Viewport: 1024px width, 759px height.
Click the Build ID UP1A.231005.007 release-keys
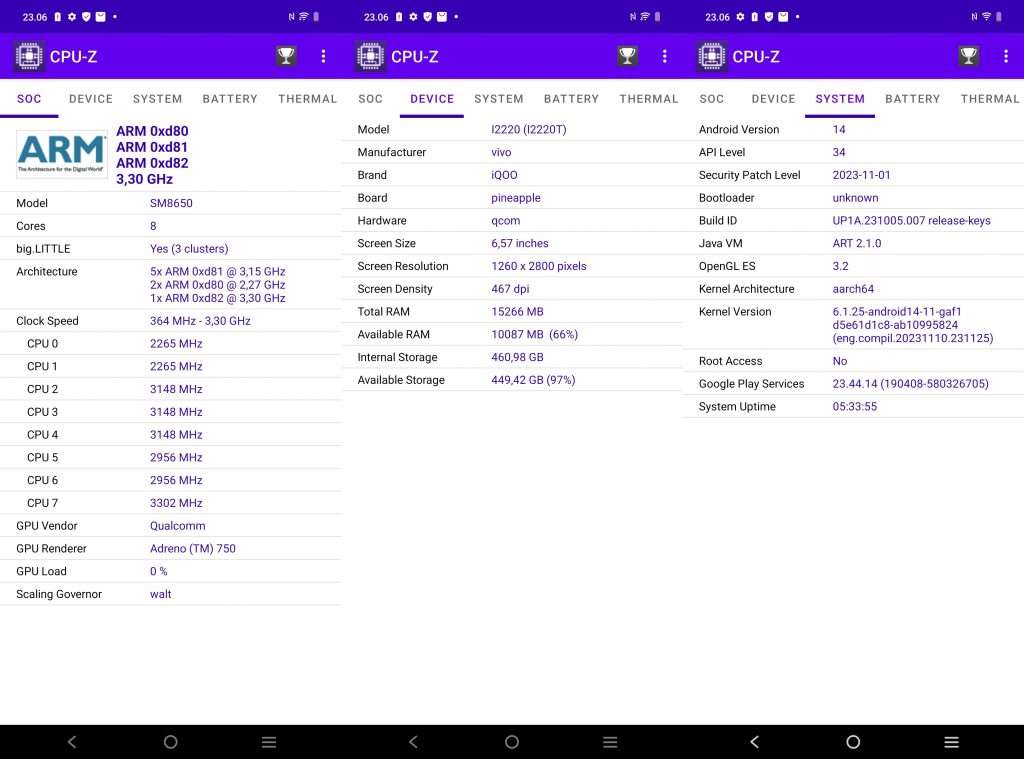(911, 221)
